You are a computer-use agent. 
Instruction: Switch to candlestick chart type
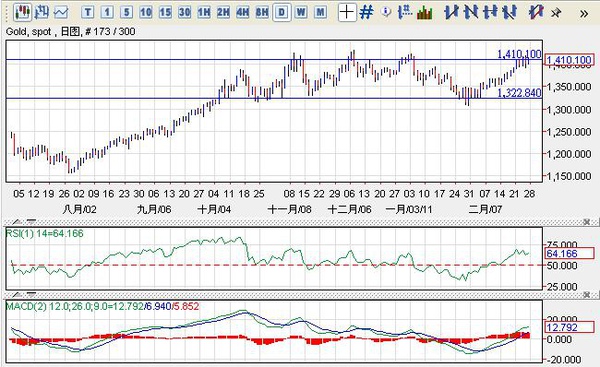click(22, 12)
